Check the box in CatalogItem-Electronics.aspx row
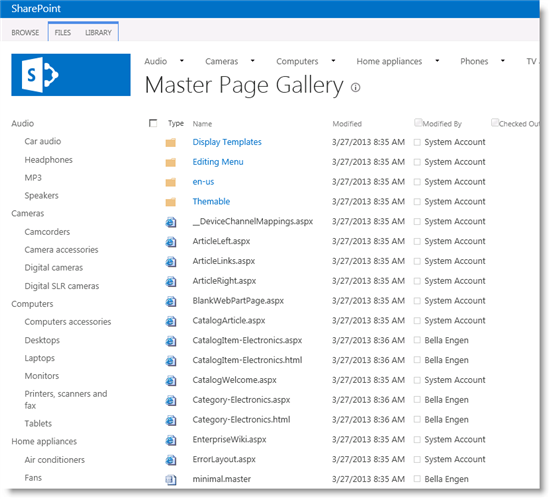Image resolution: width=550 pixels, height=499 pixels. (417, 340)
